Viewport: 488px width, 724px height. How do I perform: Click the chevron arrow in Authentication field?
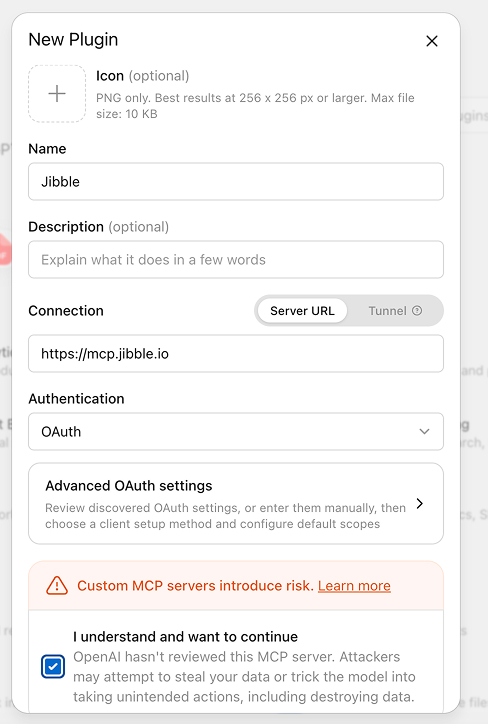(424, 432)
